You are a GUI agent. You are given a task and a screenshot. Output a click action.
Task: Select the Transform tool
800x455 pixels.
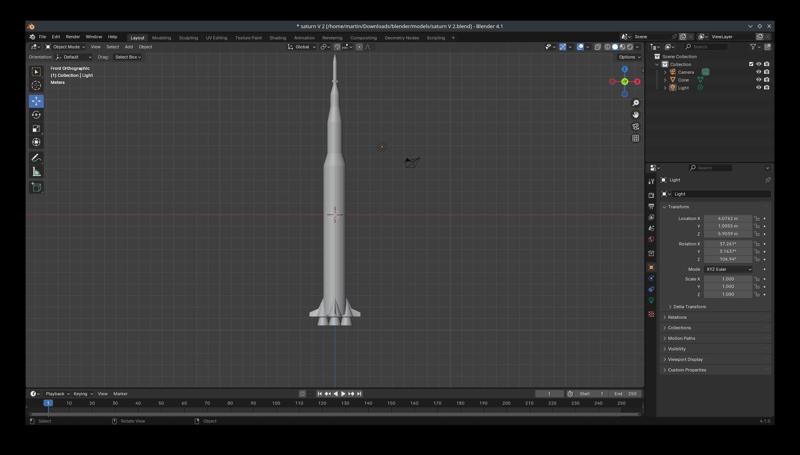pos(36,142)
